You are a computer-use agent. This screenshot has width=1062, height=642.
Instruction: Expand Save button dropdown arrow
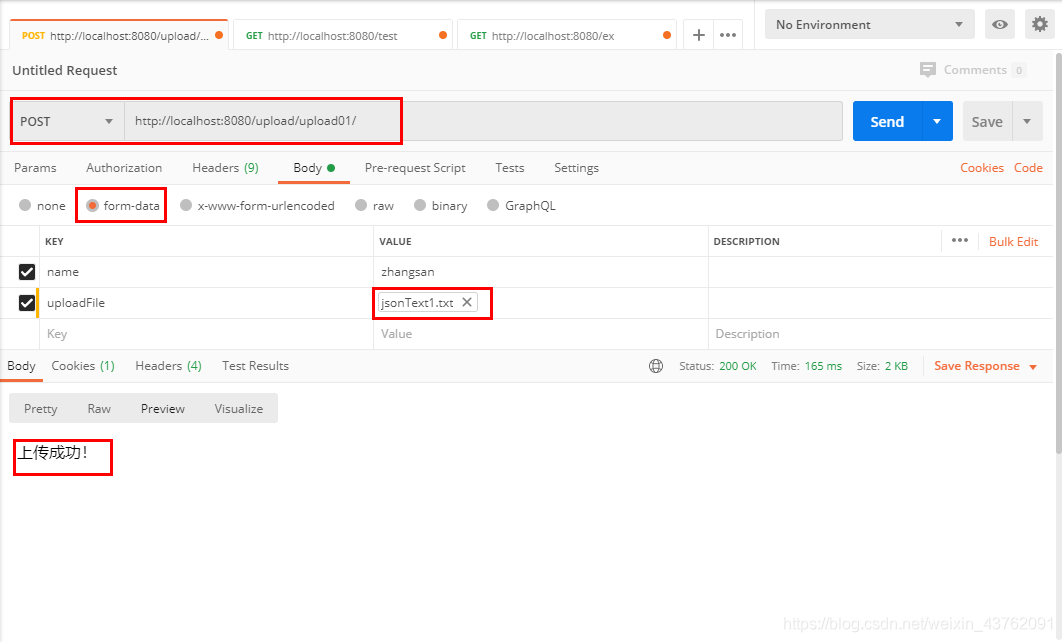point(1027,121)
